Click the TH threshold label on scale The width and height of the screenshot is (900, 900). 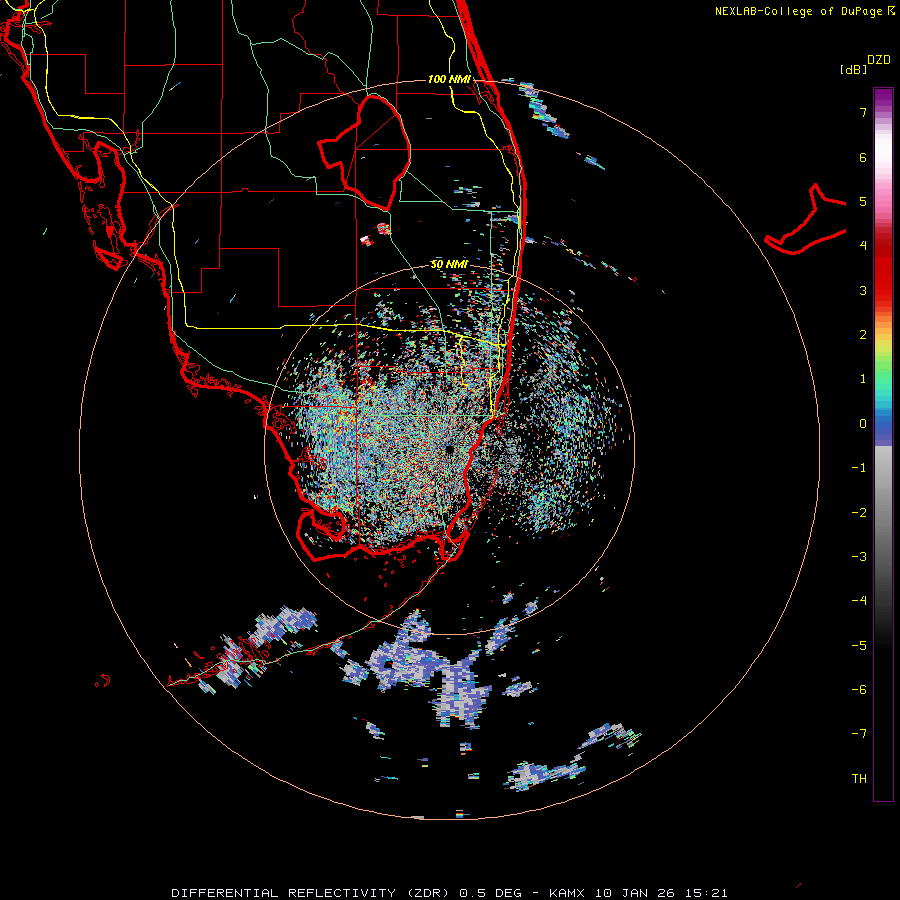859,779
